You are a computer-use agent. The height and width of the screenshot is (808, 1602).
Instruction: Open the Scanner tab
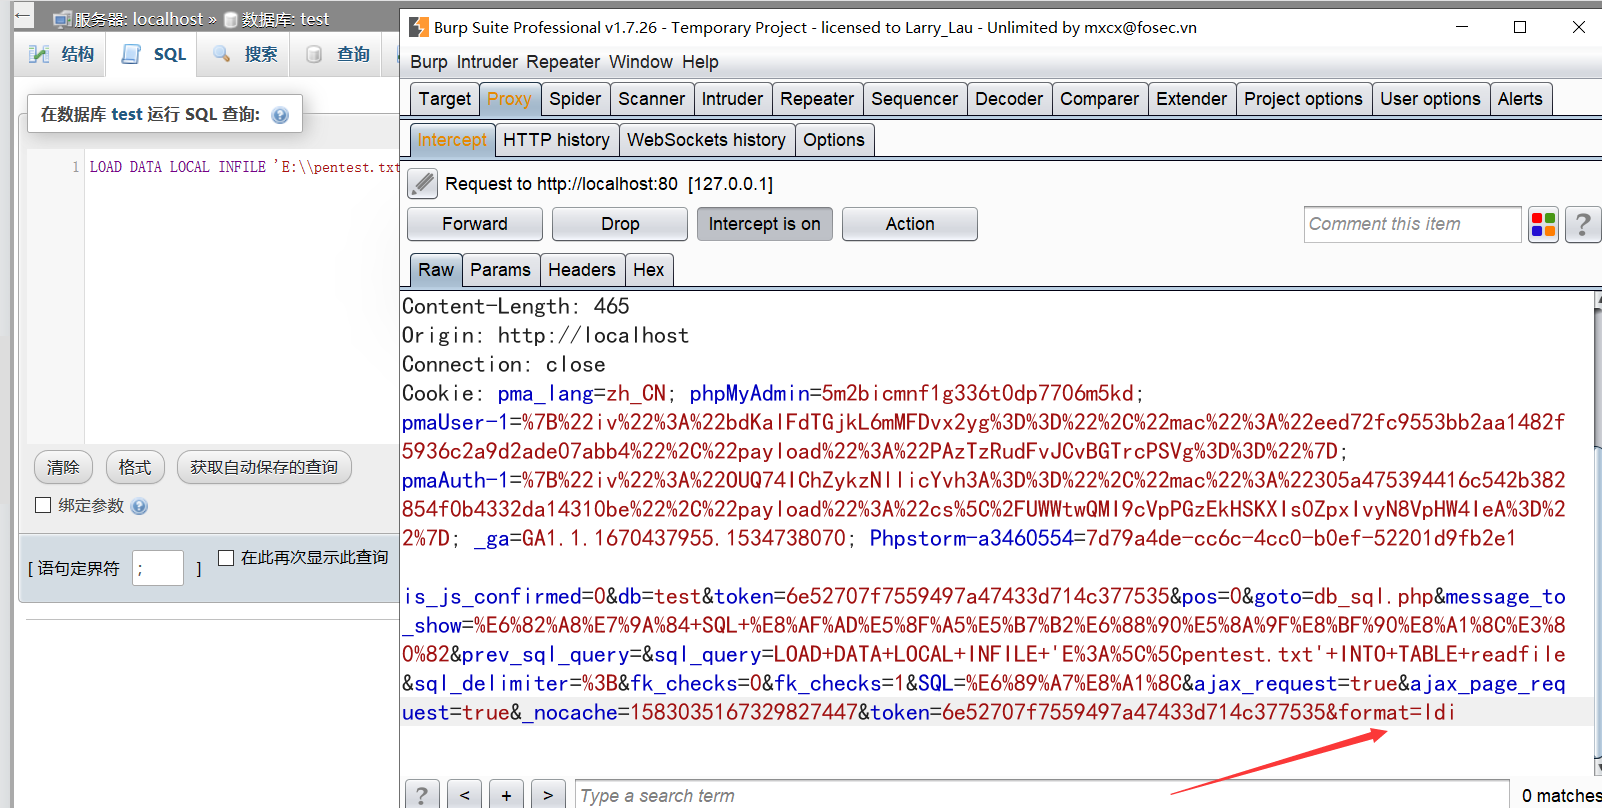[651, 99]
